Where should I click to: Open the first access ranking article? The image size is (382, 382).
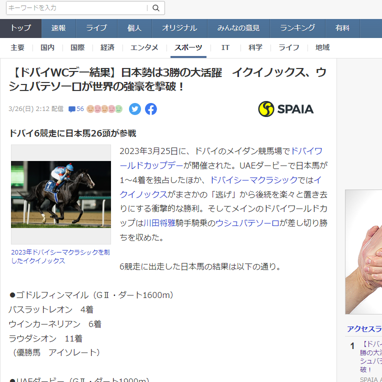pos(371,357)
